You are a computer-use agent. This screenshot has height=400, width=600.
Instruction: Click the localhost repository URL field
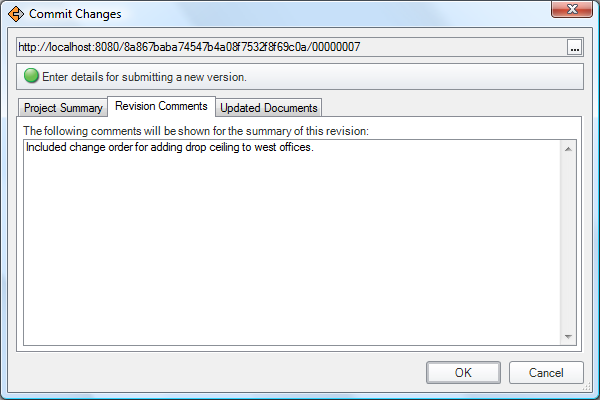point(292,47)
